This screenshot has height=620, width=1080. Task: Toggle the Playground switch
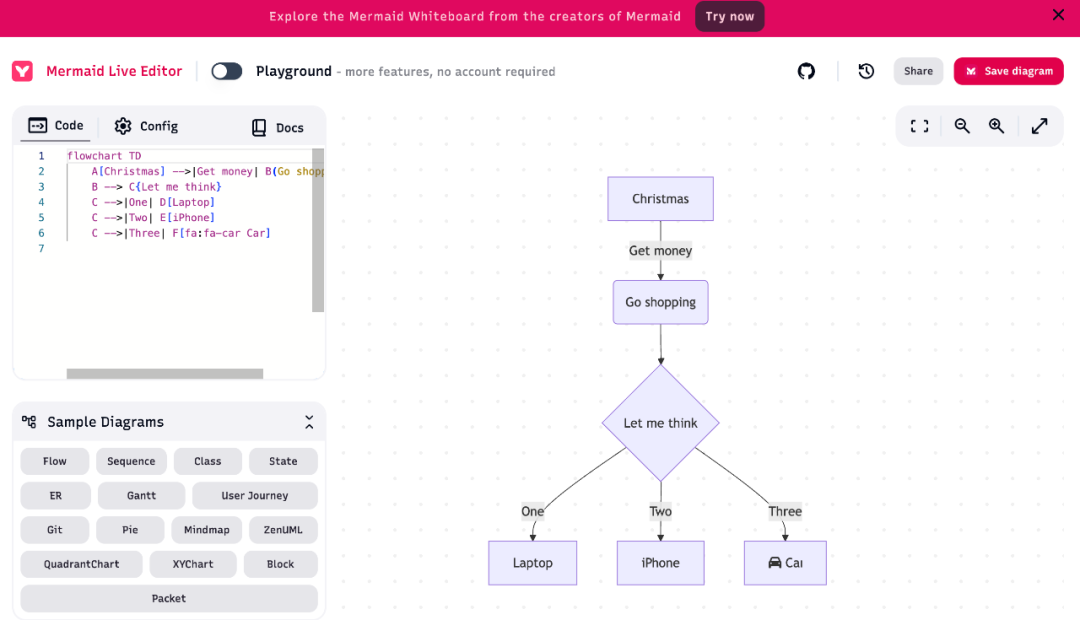coord(227,71)
